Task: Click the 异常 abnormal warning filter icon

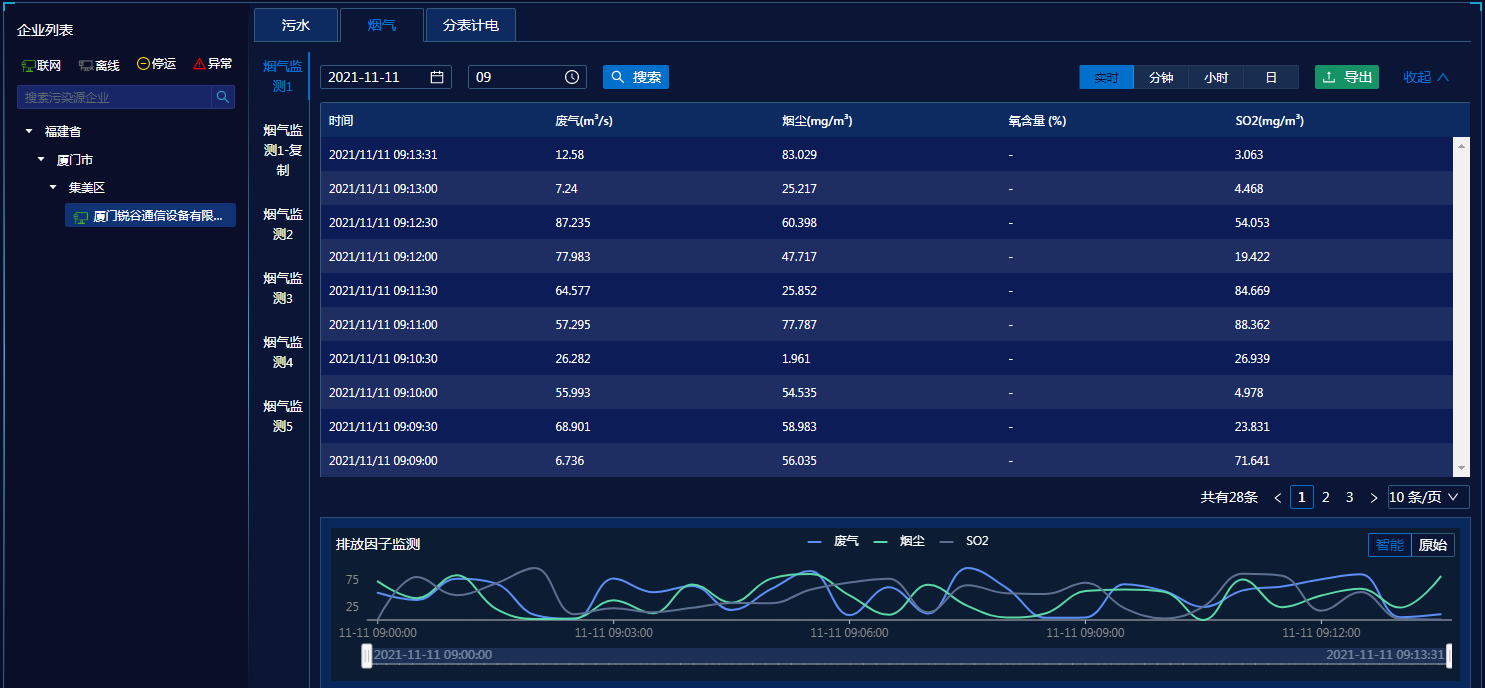Action: tap(199, 64)
